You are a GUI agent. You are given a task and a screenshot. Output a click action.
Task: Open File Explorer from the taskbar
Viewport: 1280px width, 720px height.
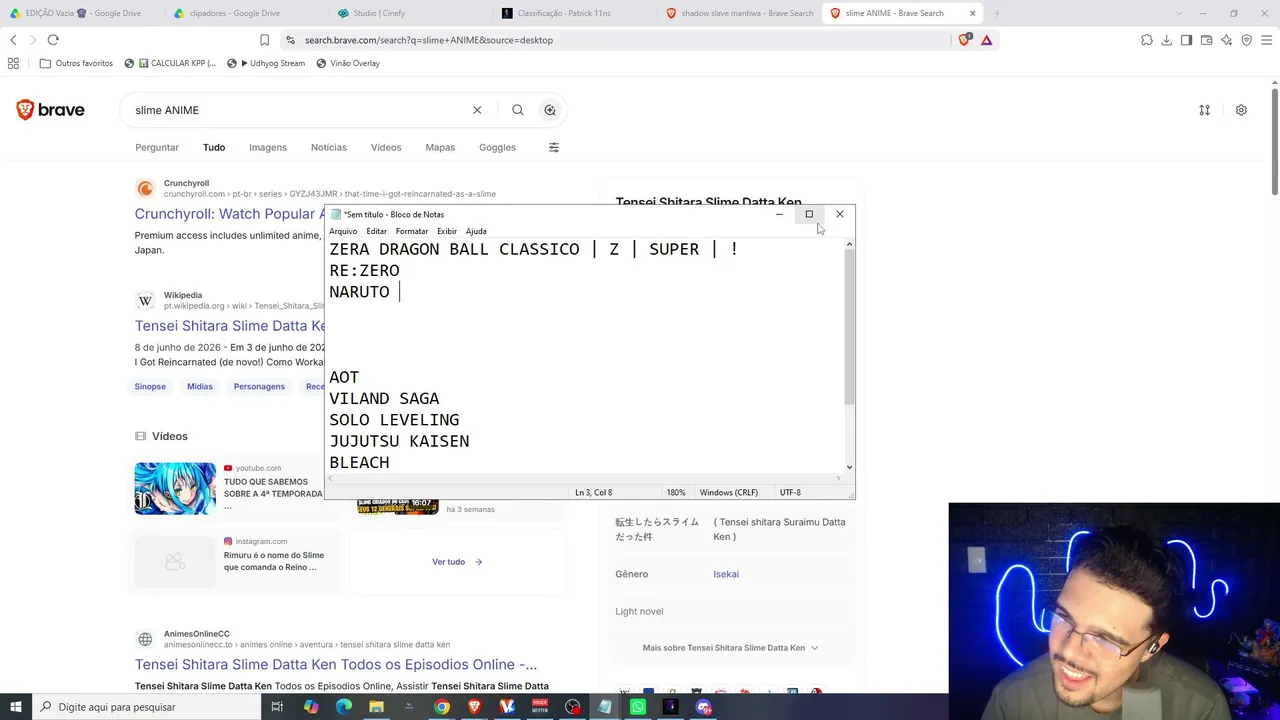tap(376, 707)
